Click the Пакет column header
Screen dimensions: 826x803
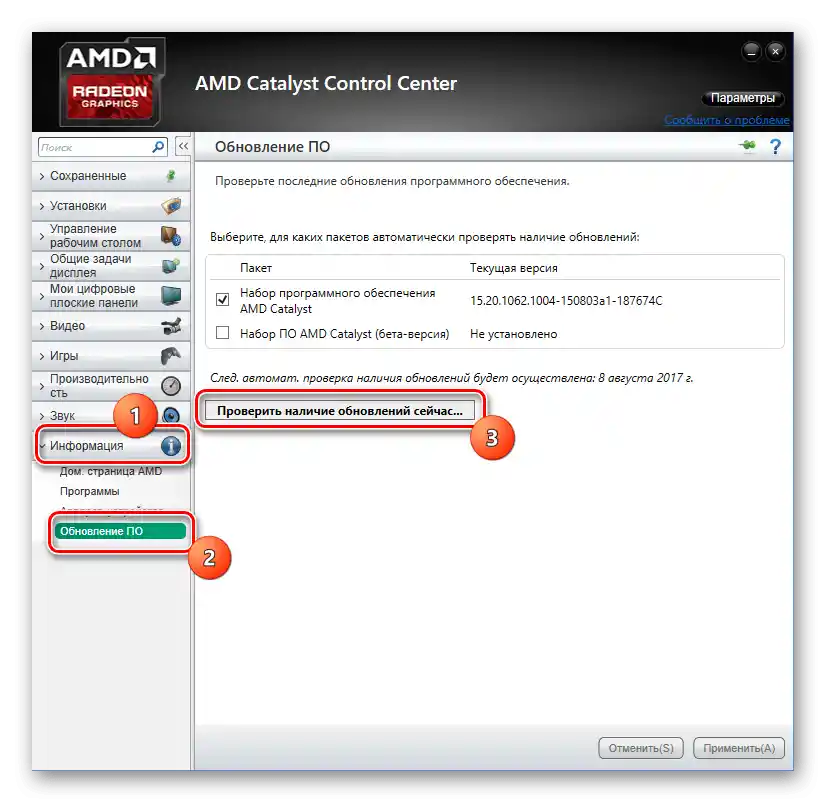[256, 268]
